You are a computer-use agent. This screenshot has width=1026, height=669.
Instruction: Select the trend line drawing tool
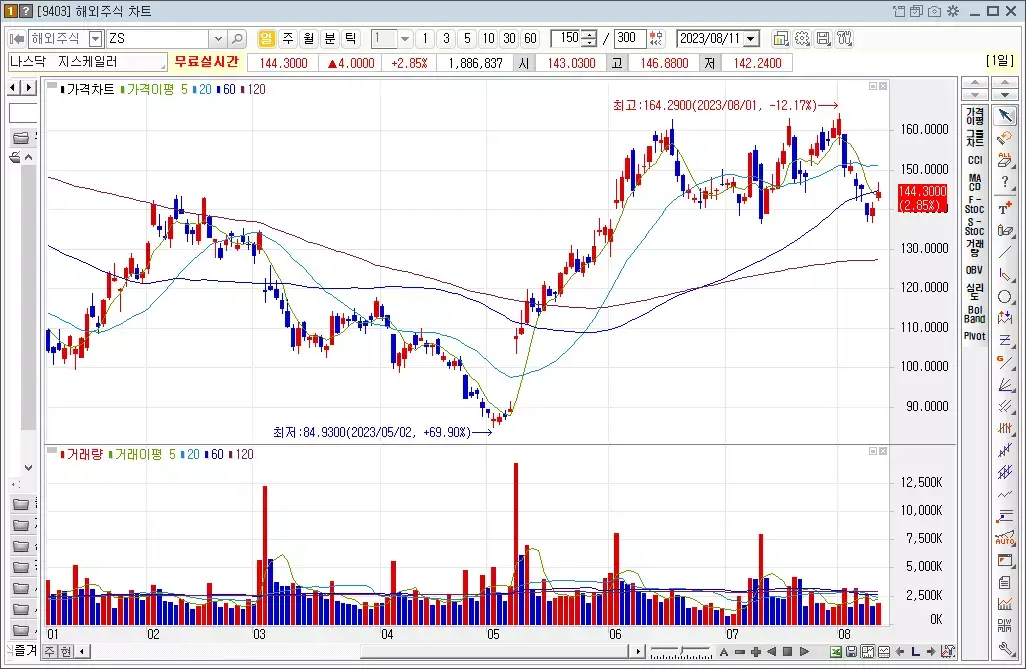(1004, 253)
